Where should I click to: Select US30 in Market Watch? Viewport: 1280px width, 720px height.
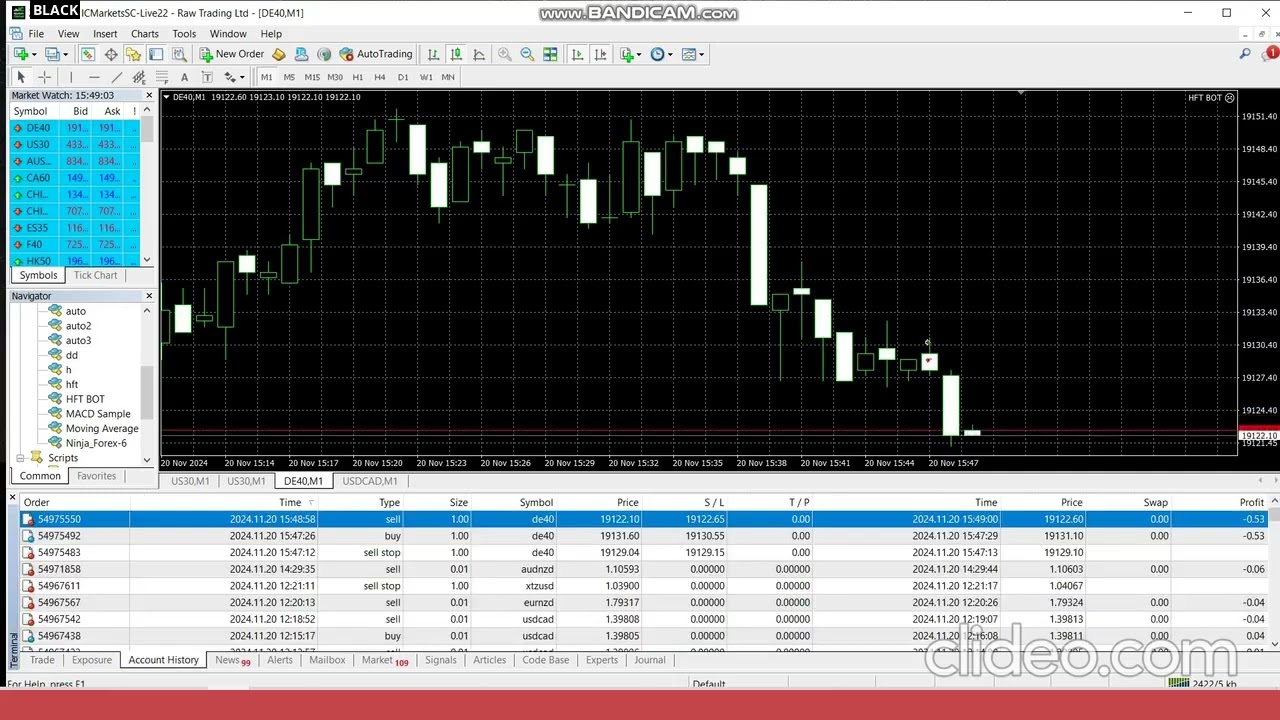(x=76, y=144)
